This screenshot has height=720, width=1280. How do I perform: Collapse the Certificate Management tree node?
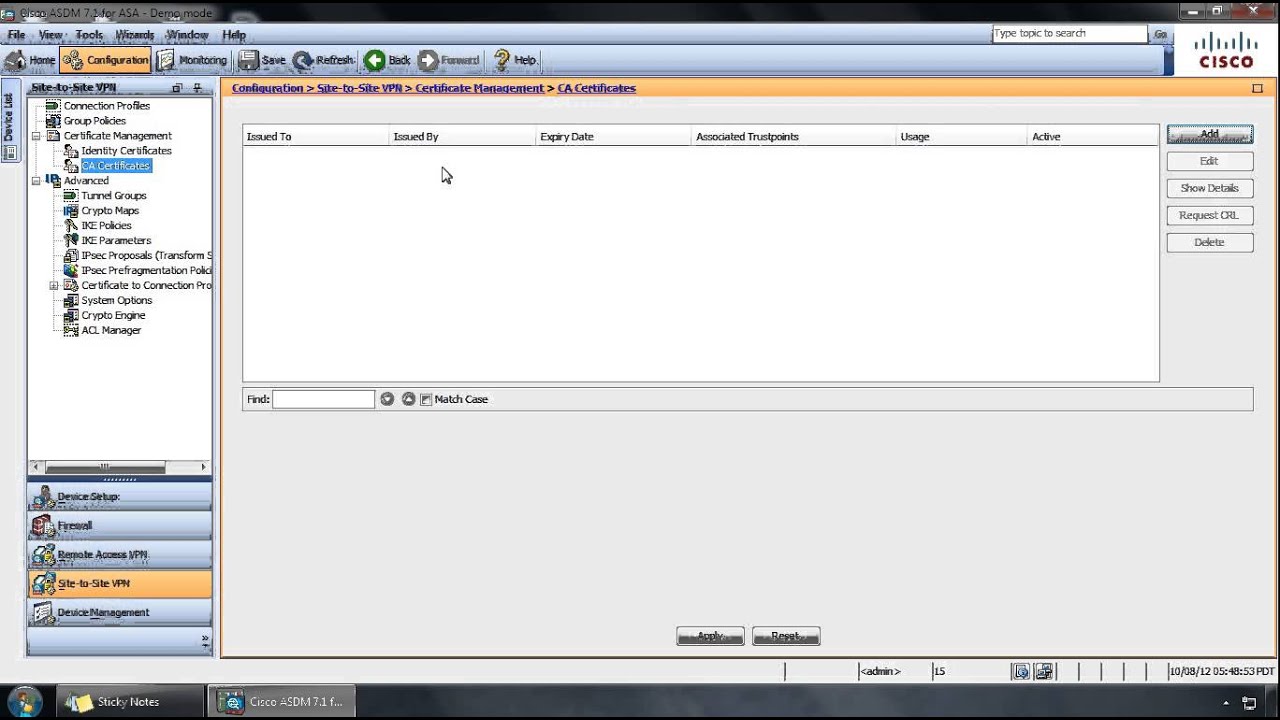[36, 136]
